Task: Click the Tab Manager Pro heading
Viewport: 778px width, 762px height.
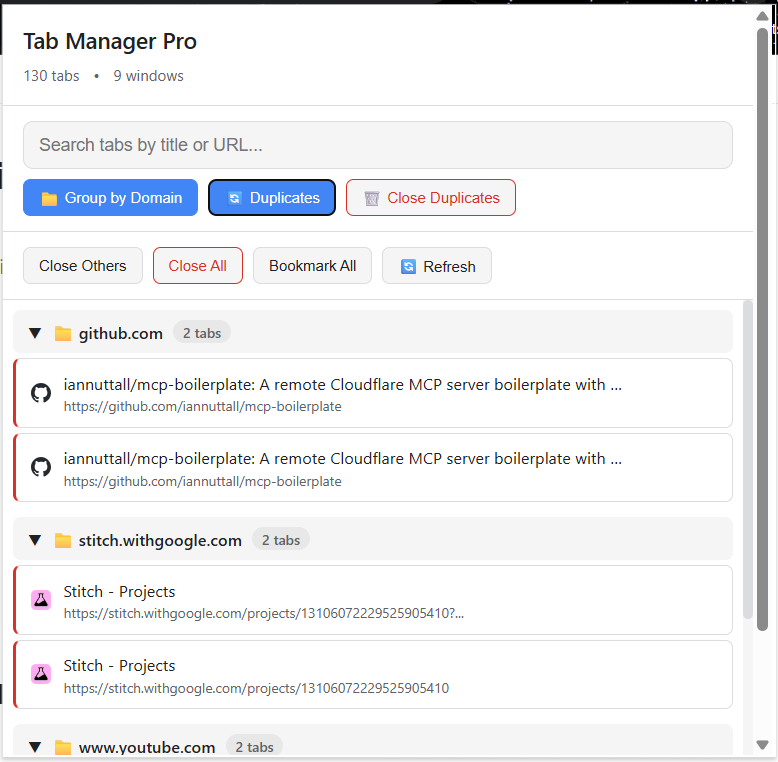Action: (x=110, y=41)
